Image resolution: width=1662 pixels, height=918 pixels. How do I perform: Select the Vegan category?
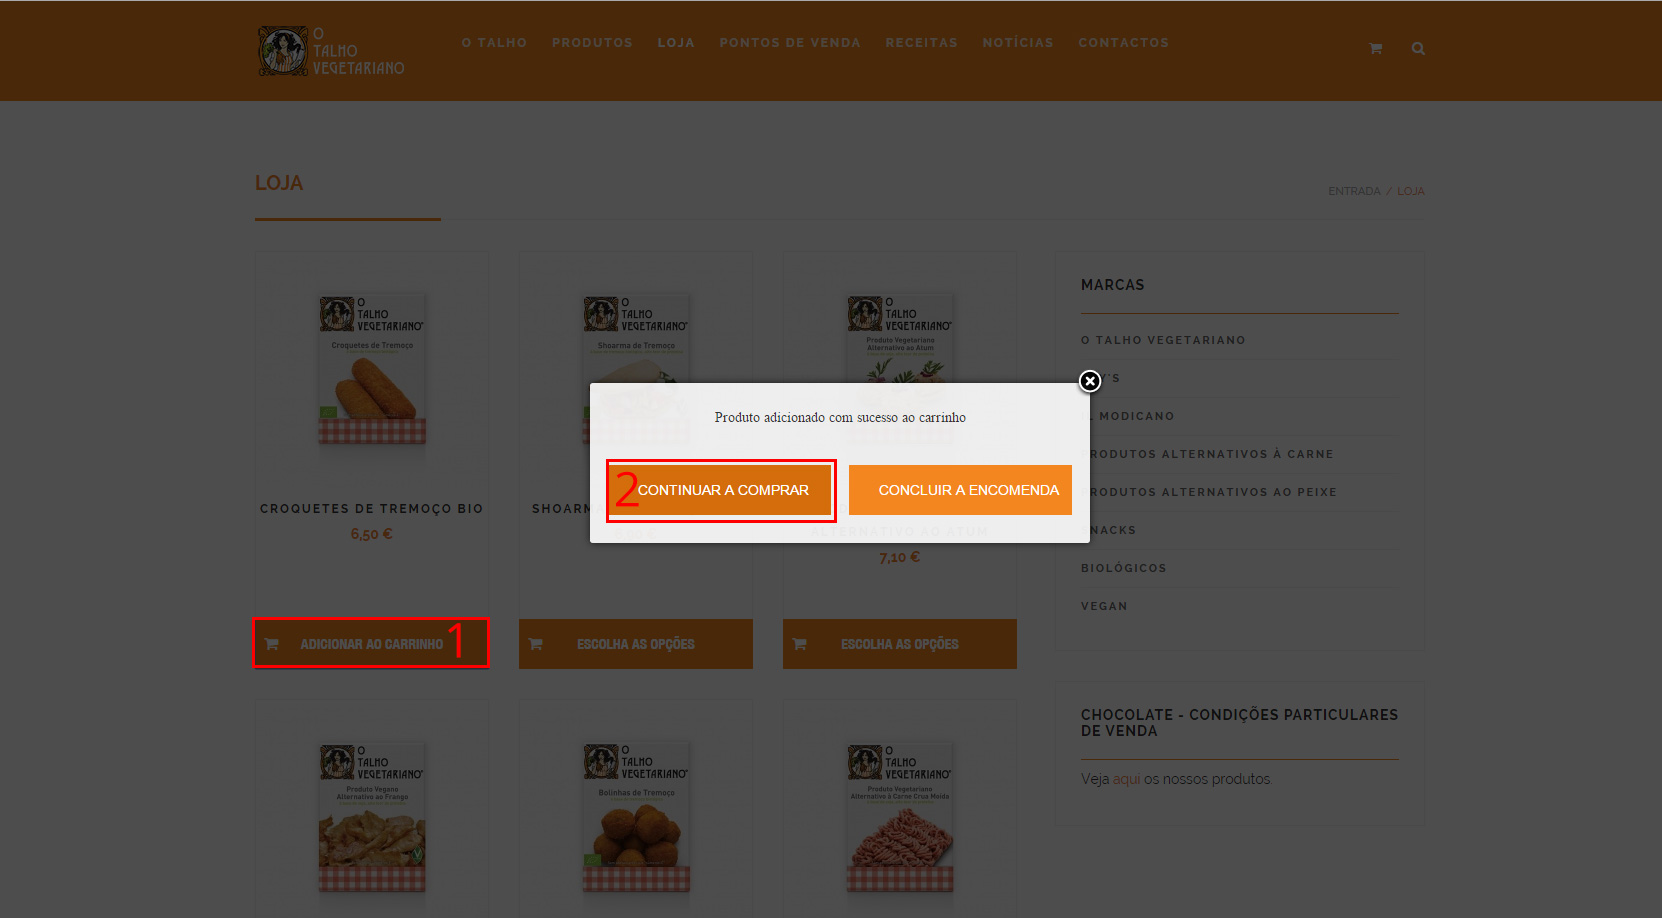point(1104,606)
